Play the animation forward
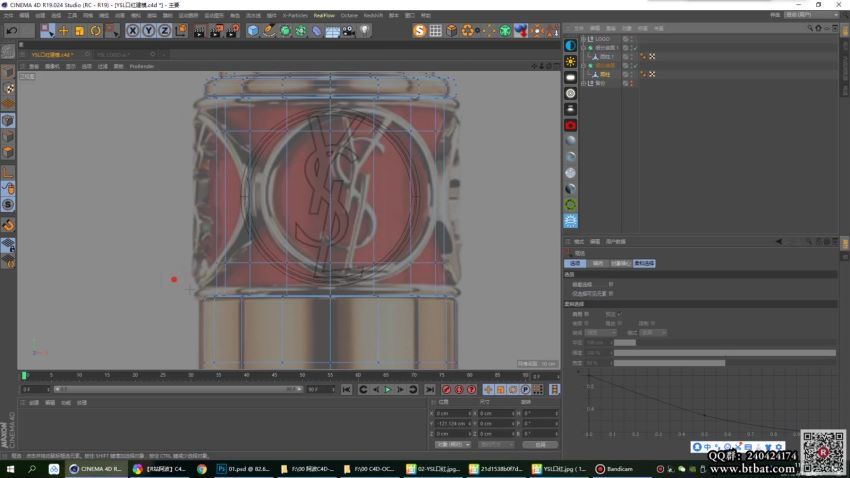850x478 pixels. 388,390
